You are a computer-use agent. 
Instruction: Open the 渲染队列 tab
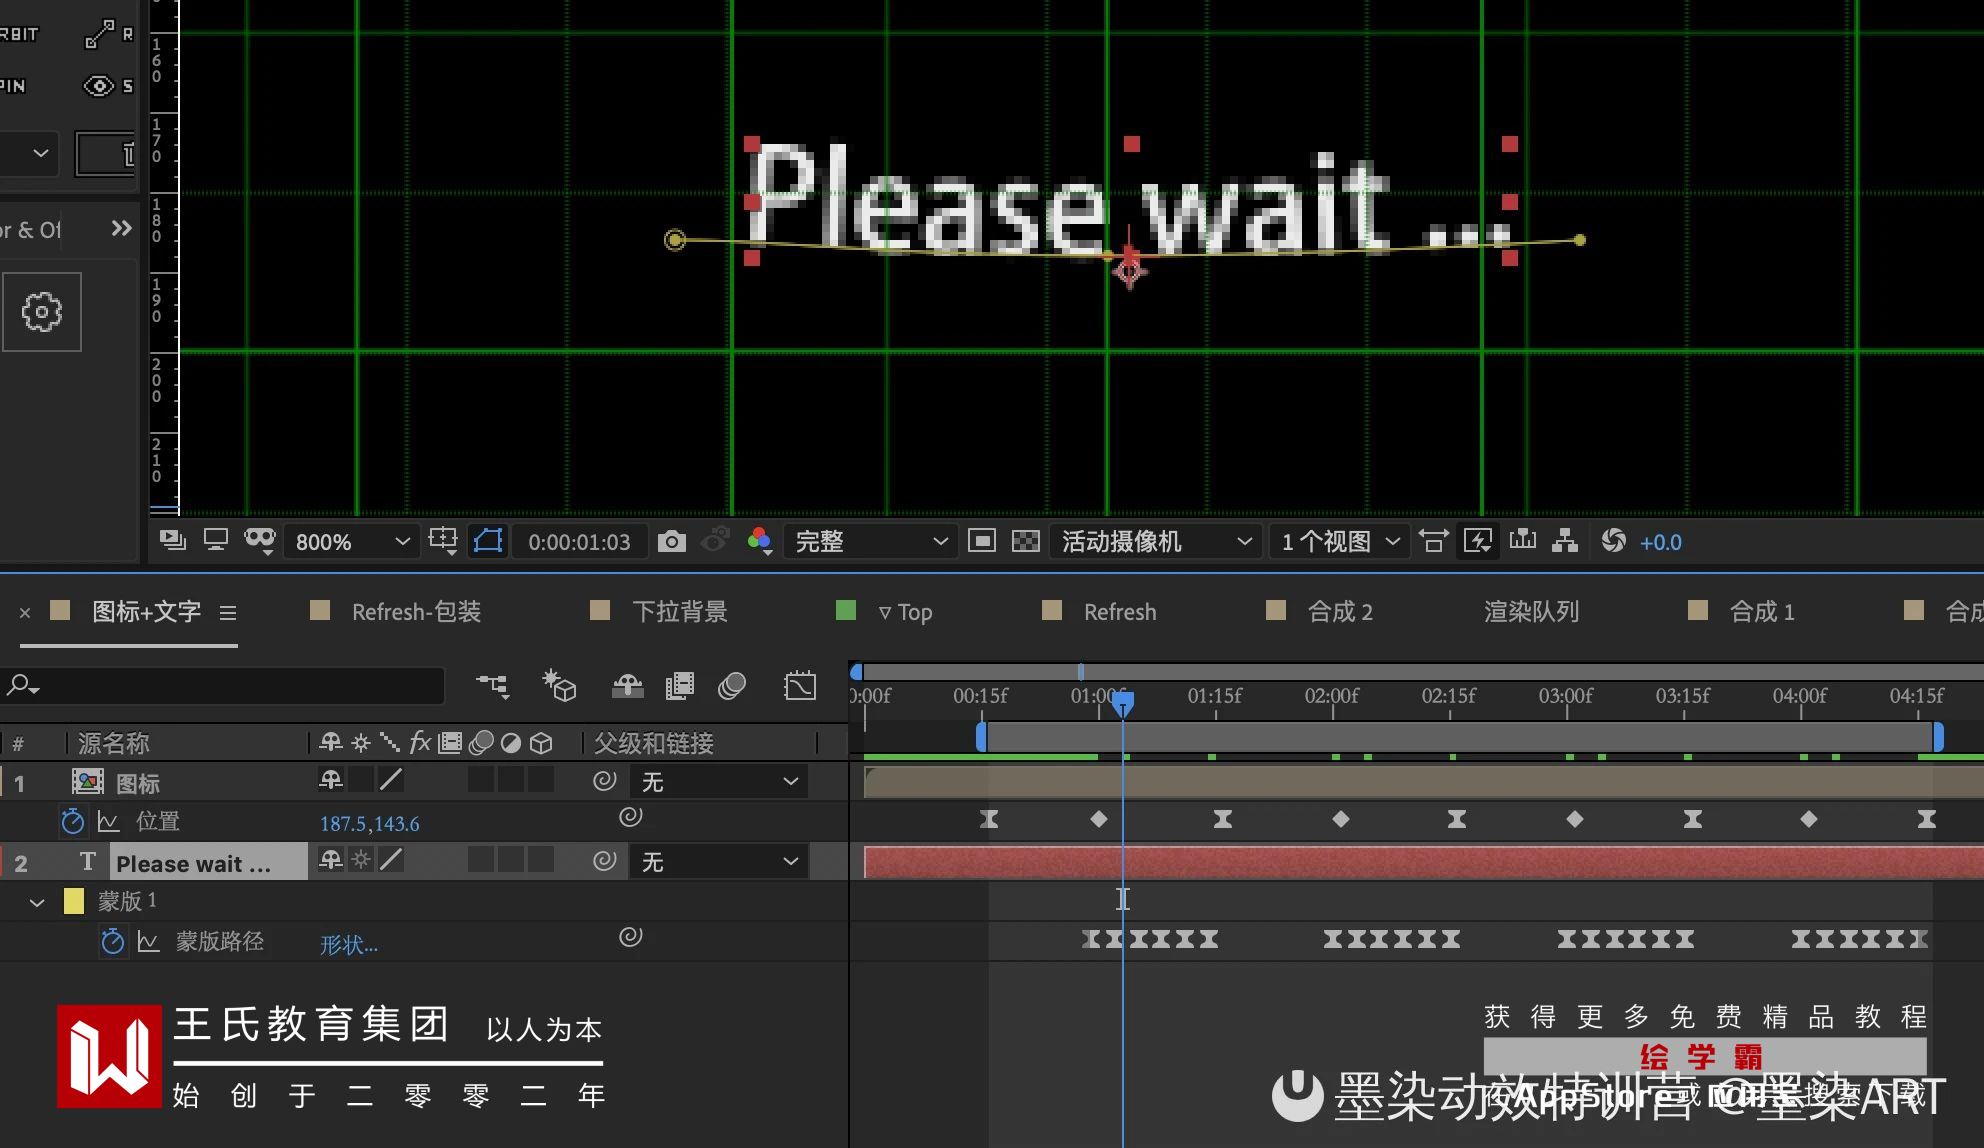tap(1530, 611)
